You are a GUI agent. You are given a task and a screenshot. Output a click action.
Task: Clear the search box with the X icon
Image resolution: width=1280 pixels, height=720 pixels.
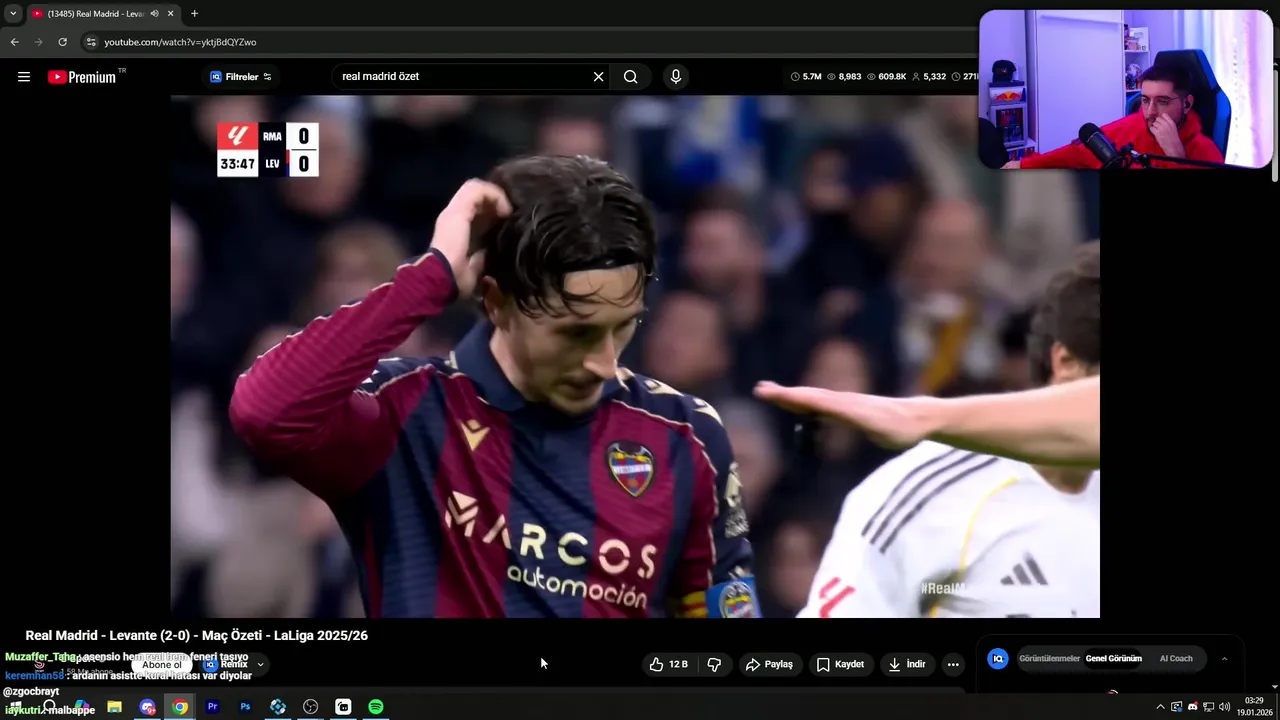pyautogui.click(x=599, y=77)
